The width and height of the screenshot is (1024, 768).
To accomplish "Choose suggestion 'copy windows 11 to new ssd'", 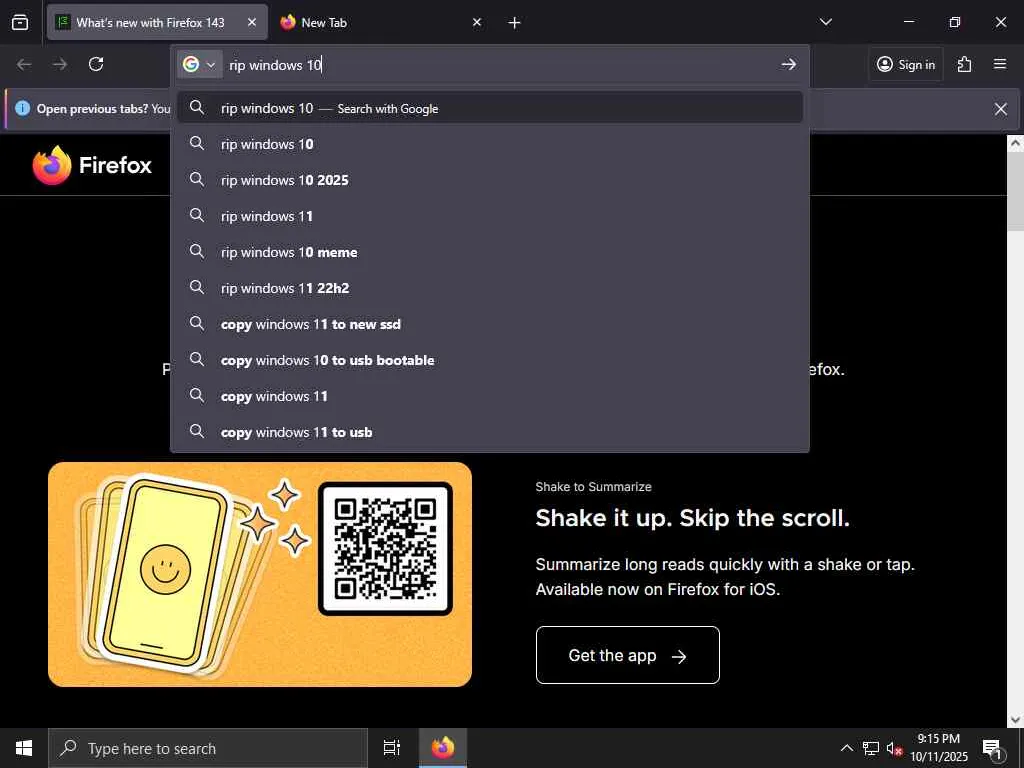I will coord(490,323).
